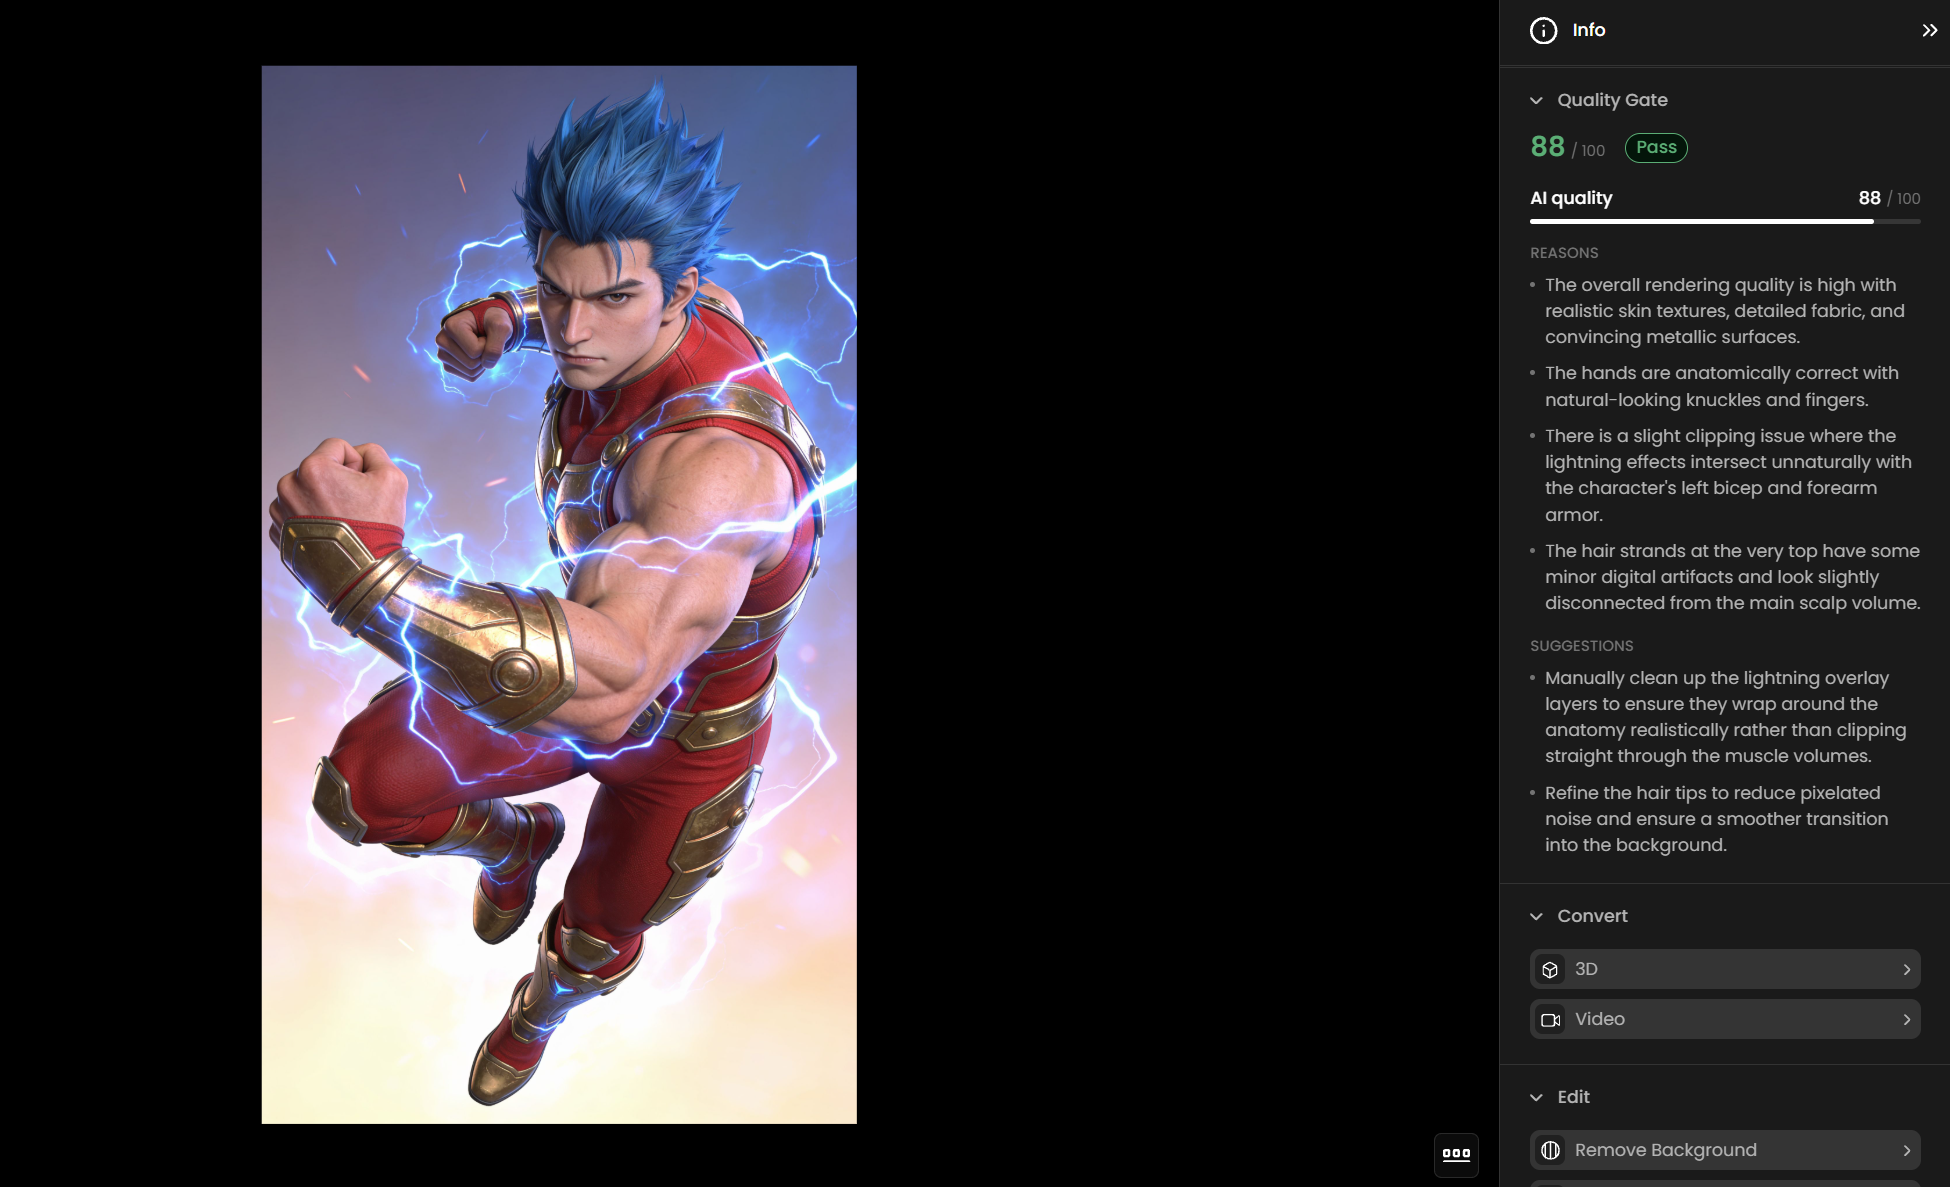The height and width of the screenshot is (1187, 1950).
Task: Open the 3D conversion option
Action: pyautogui.click(x=1725, y=969)
